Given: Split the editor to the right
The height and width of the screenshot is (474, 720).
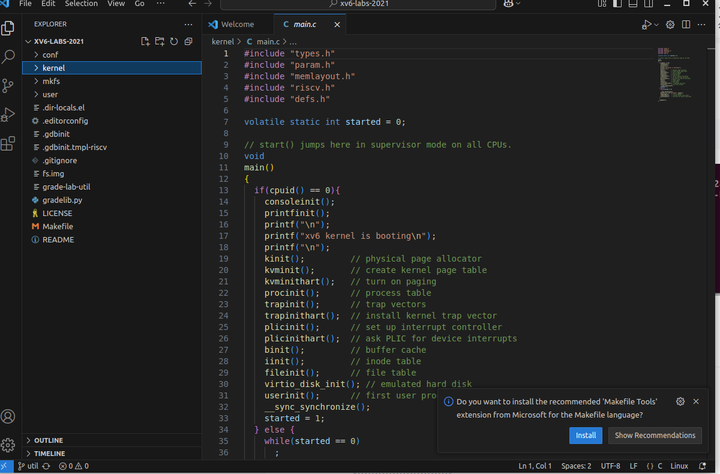Looking at the screenshot, I should pos(685,24).
